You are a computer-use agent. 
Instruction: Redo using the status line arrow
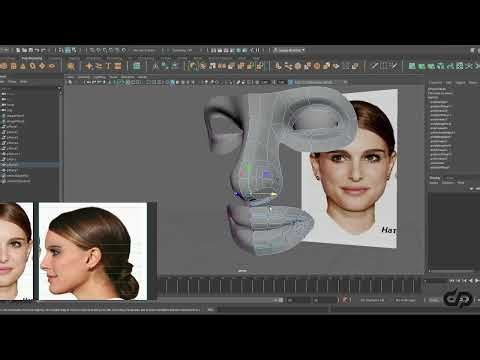tap(43, 50)
